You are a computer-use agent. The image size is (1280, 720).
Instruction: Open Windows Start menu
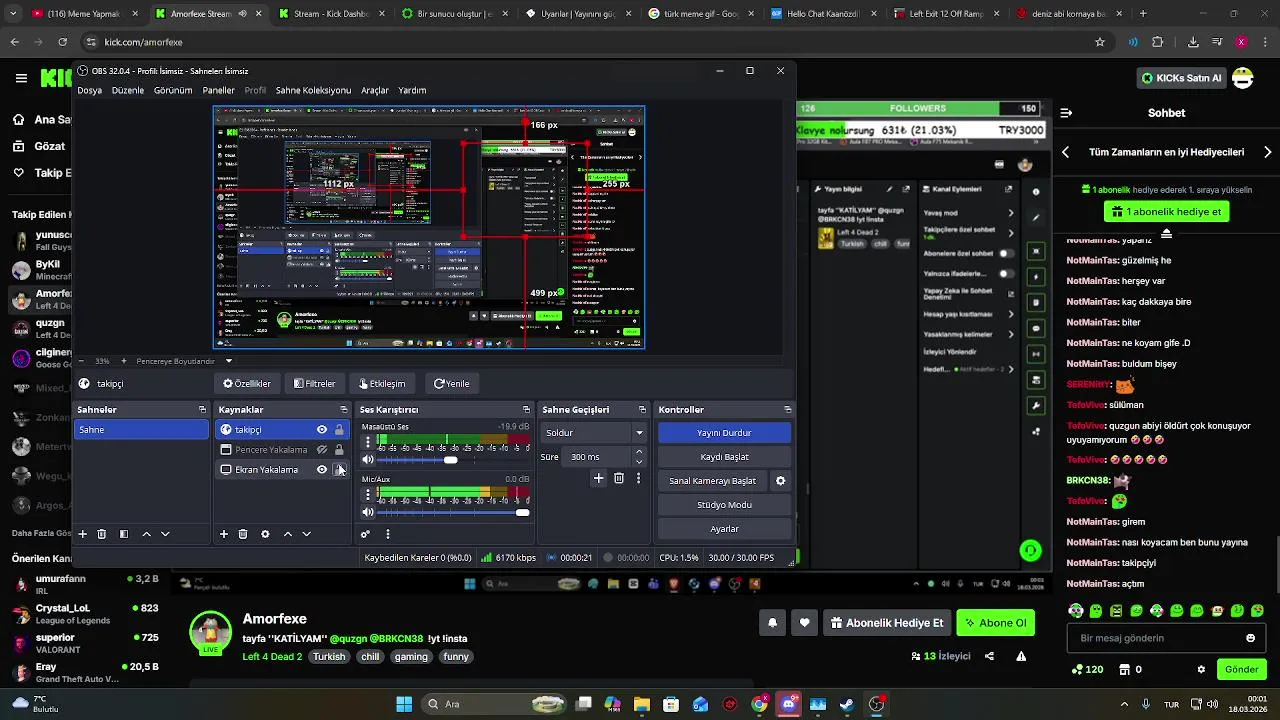point(404,704)
